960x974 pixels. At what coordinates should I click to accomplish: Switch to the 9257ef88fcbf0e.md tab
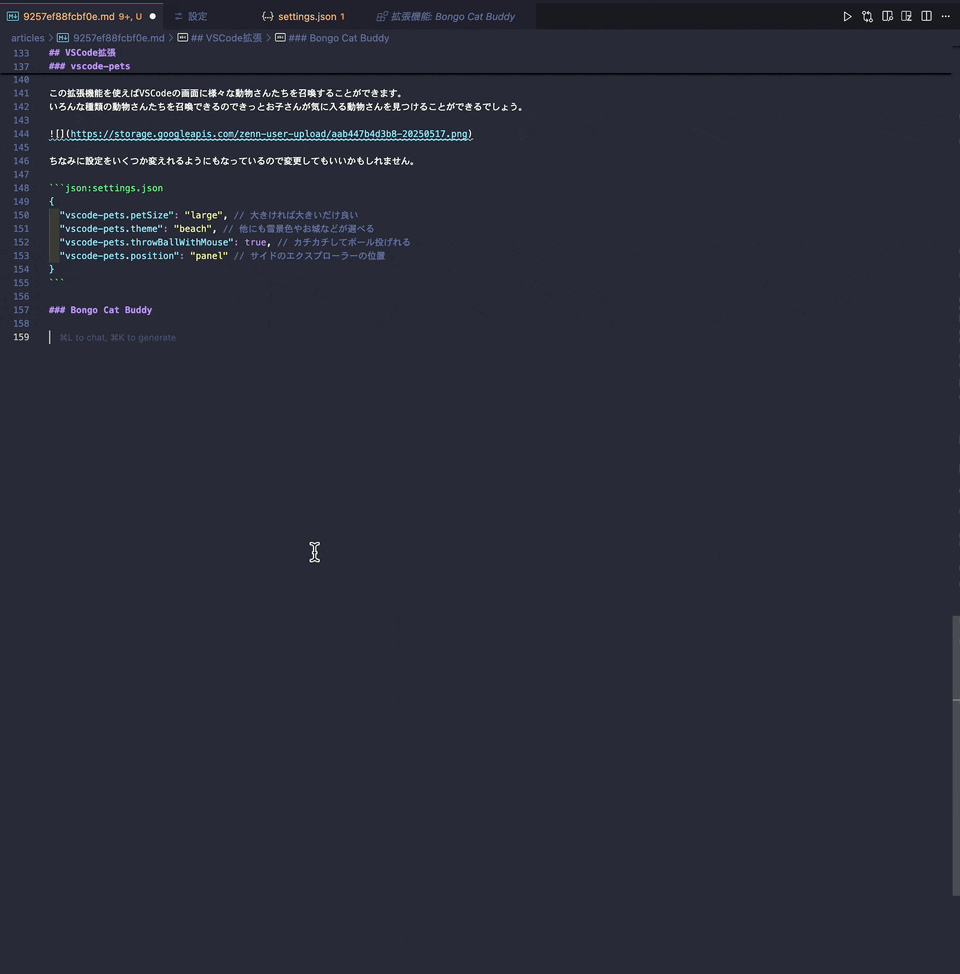pos(81,16)
